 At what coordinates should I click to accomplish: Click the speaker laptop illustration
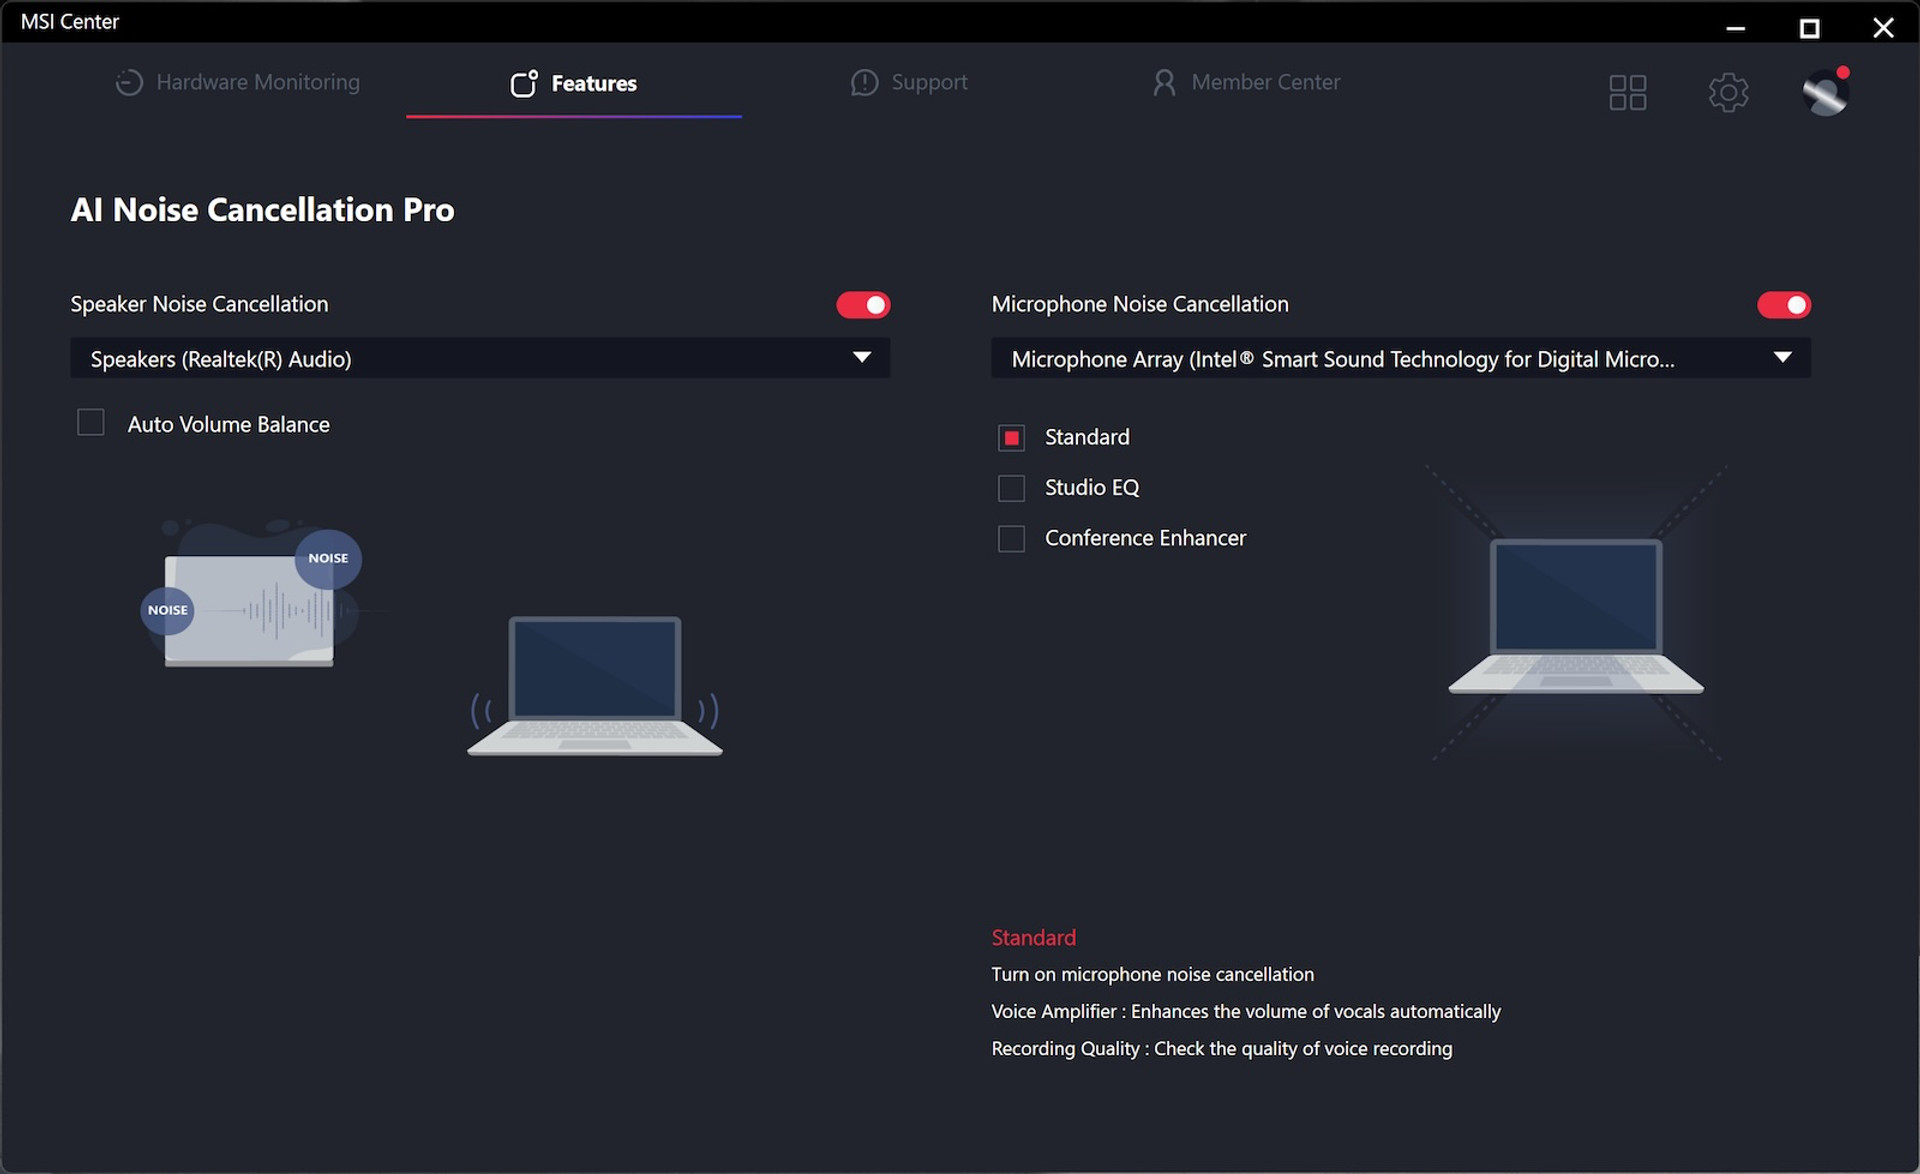[595, 686]
